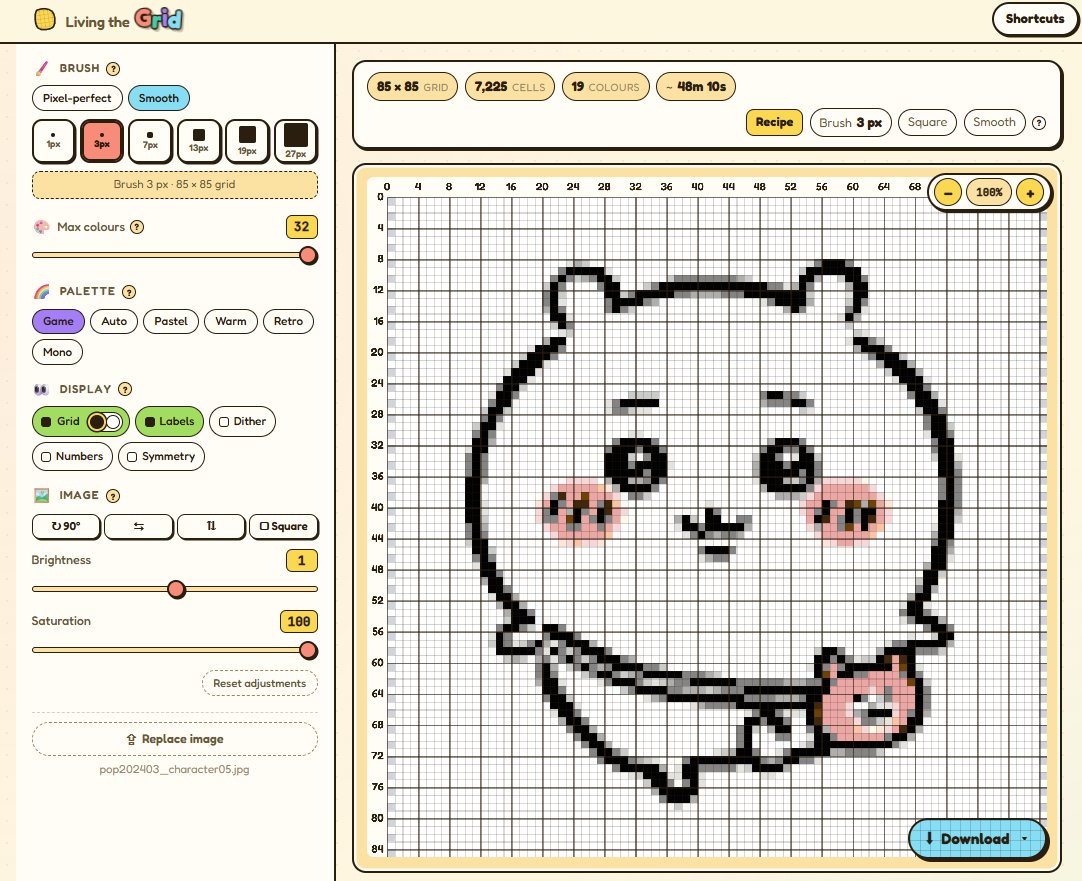Screen dimensions: 1082x881
Task: Expand the Download options arrow
Action: pos(1026,839)
